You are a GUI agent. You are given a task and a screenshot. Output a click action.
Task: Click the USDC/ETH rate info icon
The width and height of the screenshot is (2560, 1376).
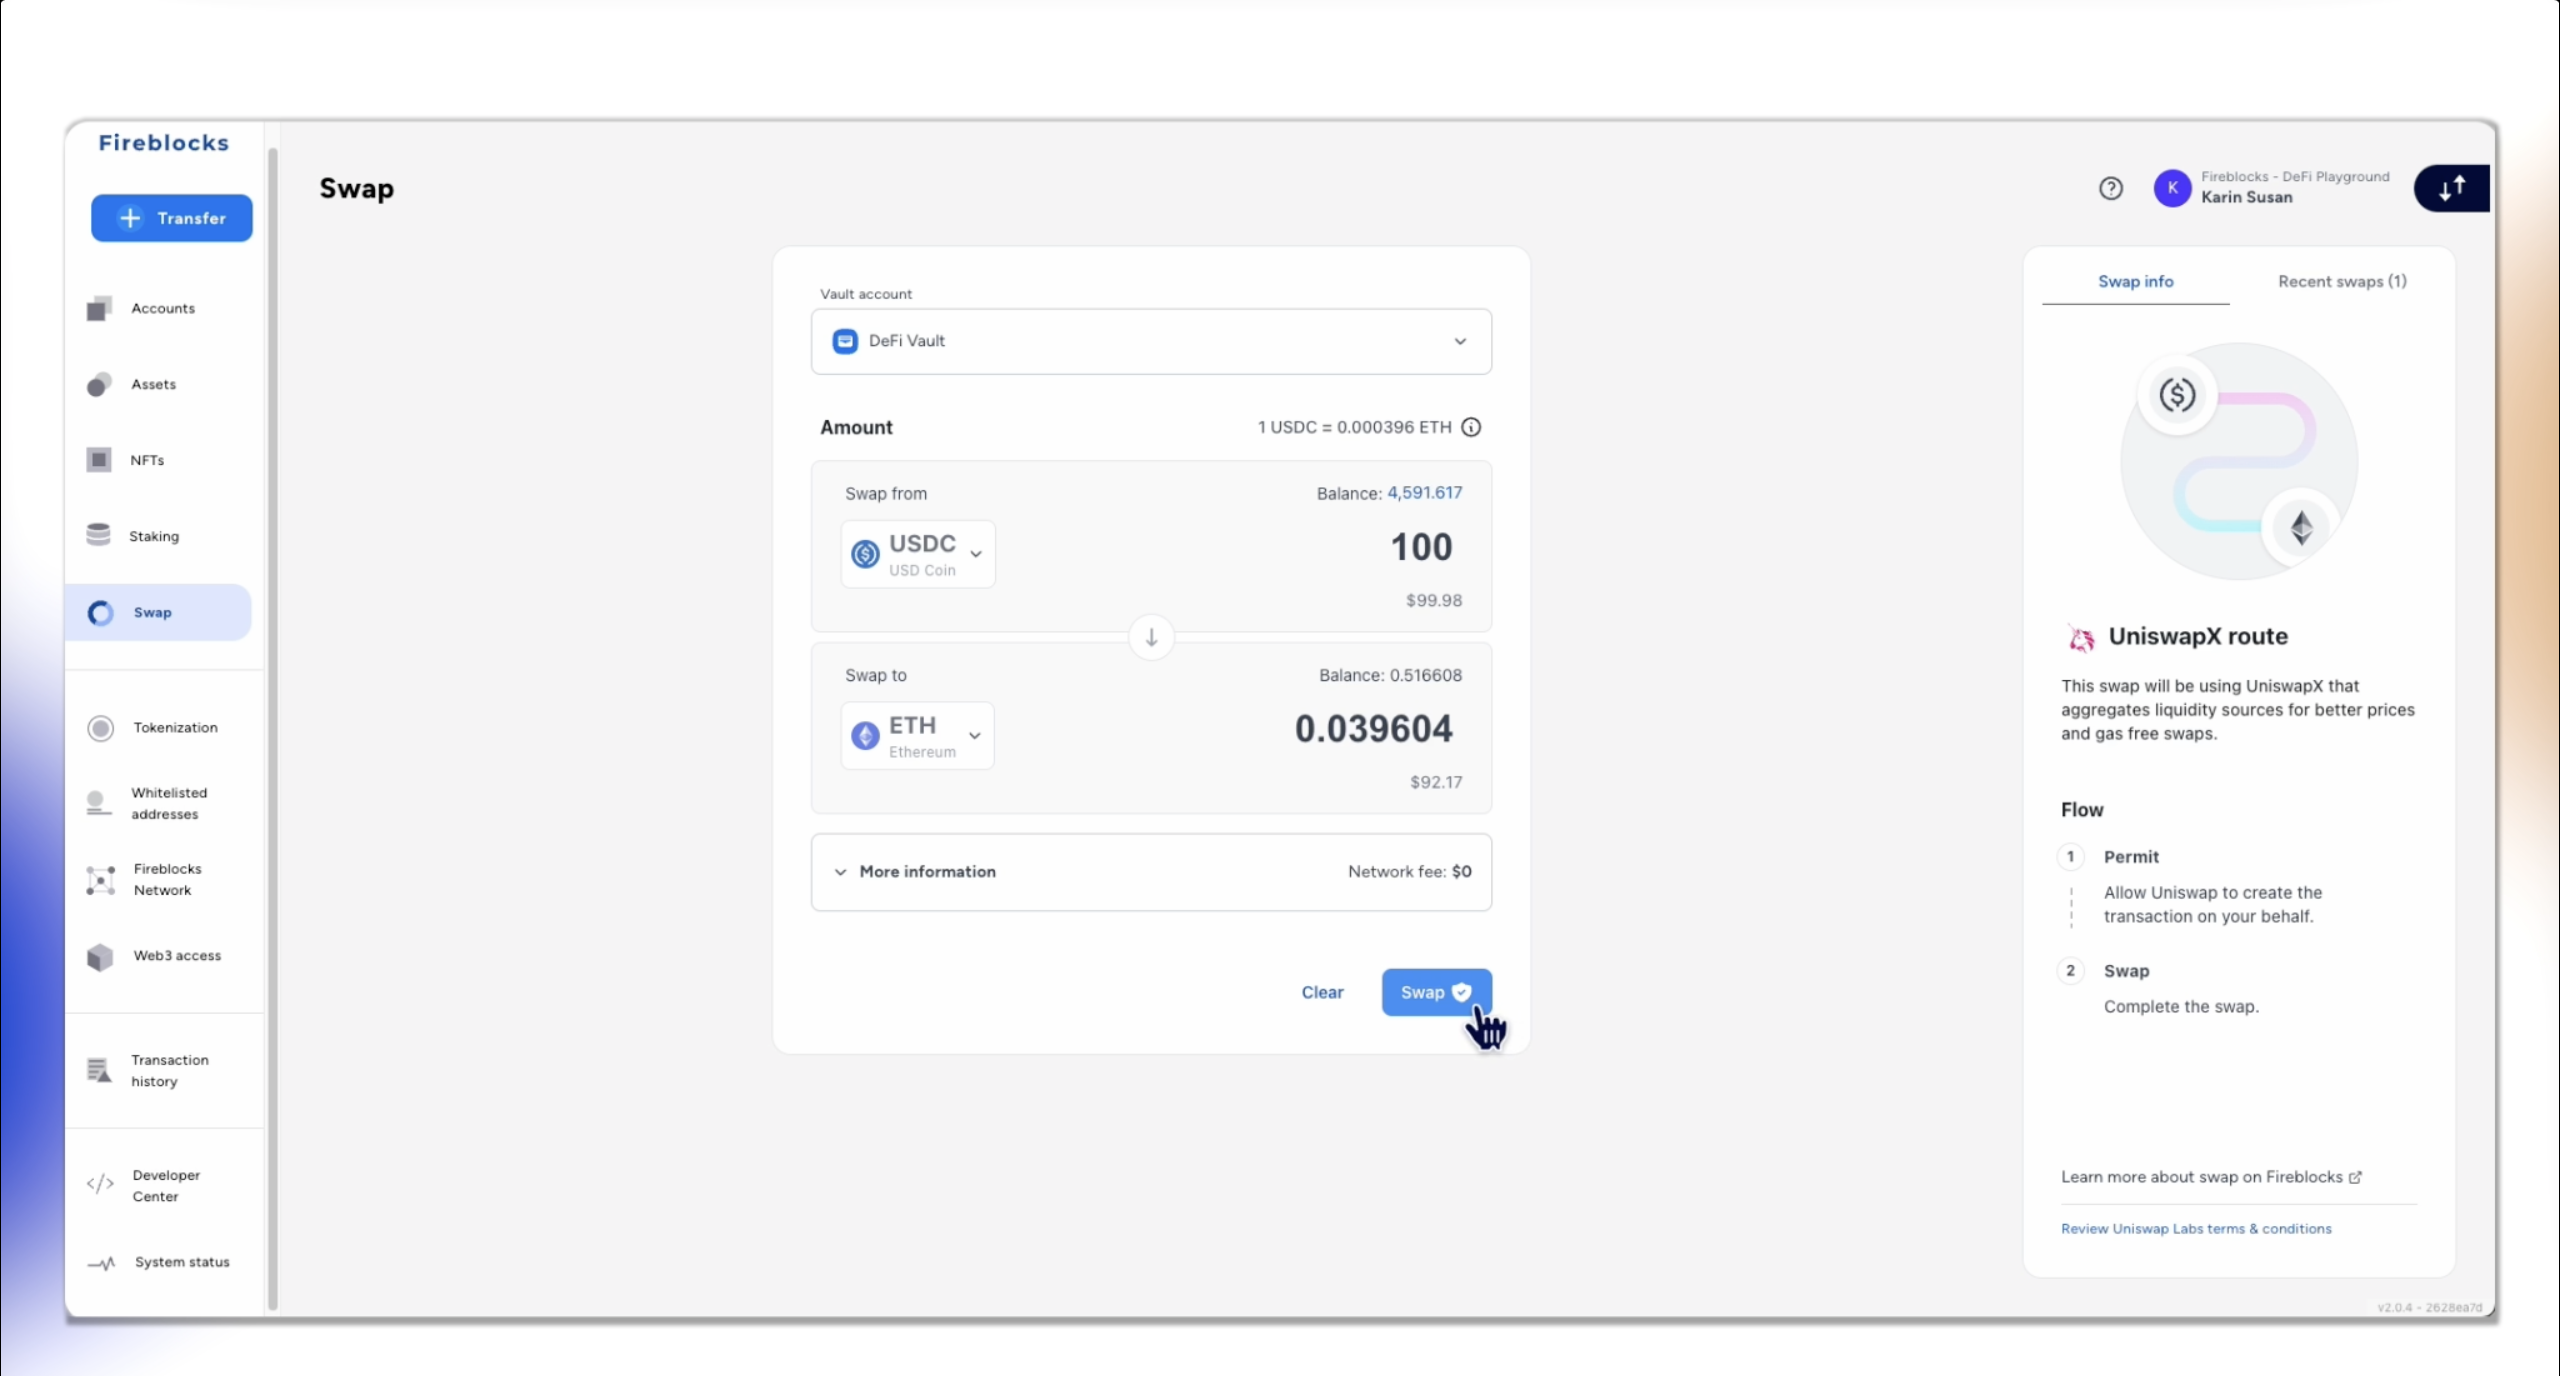point(1471,427)
